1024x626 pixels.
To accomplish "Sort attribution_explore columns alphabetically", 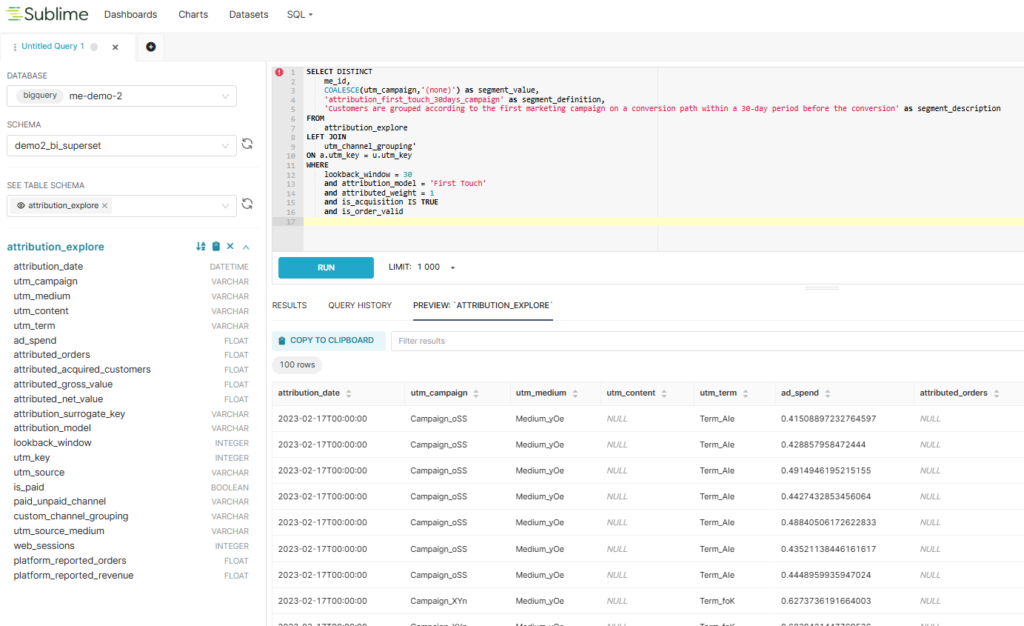I will point(201,247).
